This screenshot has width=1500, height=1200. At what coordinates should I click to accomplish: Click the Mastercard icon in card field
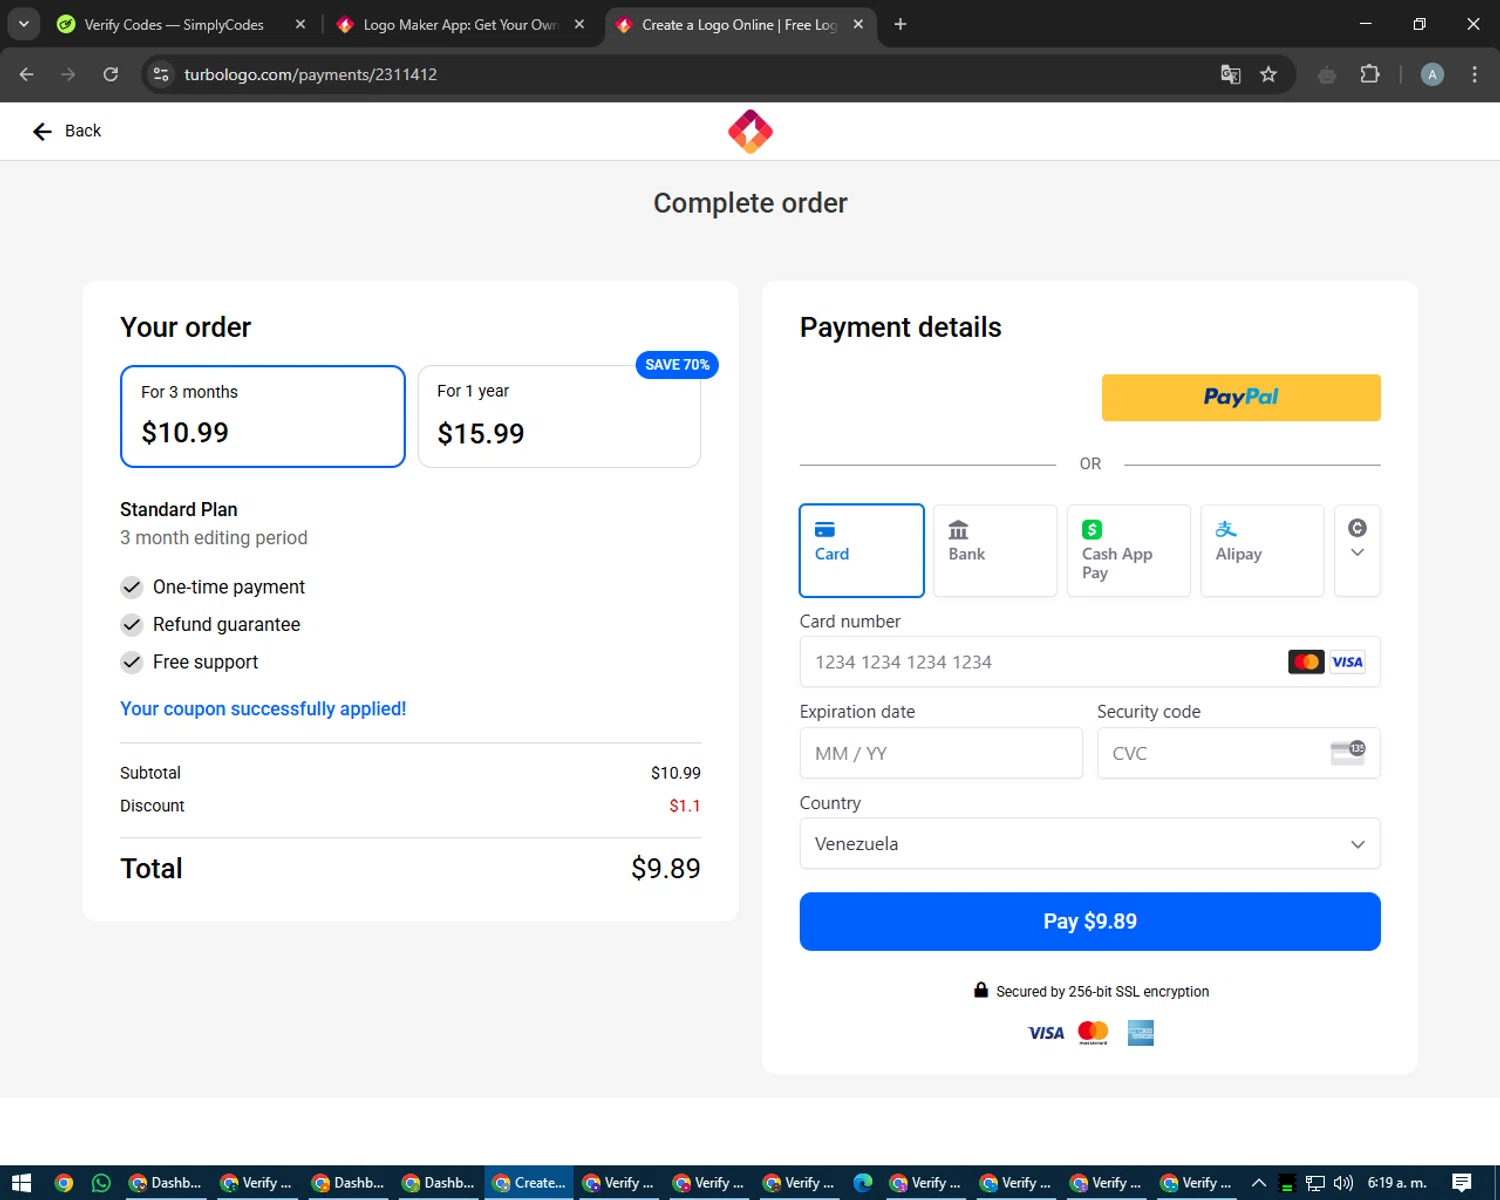tap(1306, 662)
